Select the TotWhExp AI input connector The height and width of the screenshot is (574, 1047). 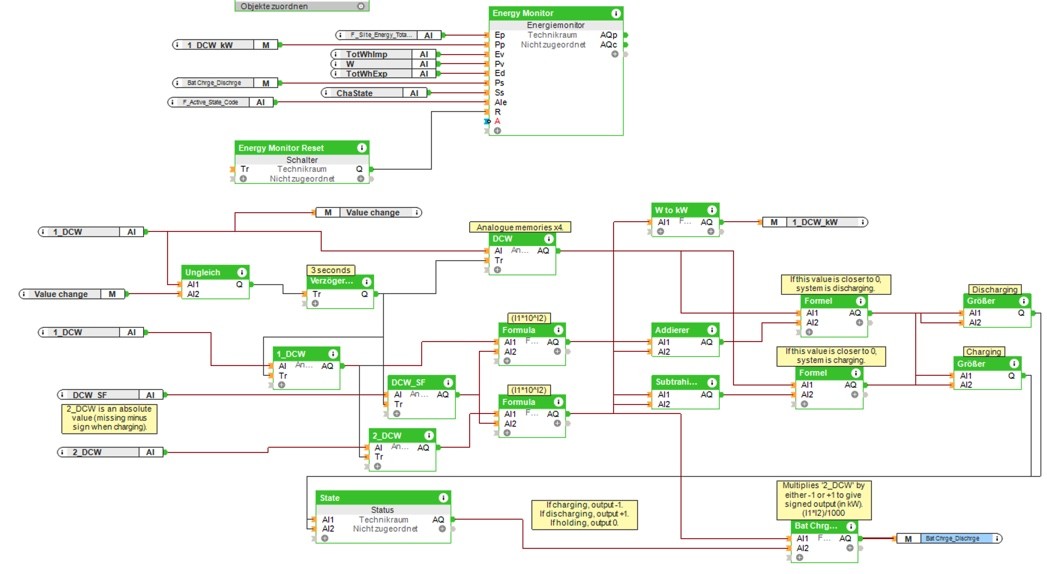(384, 73)
